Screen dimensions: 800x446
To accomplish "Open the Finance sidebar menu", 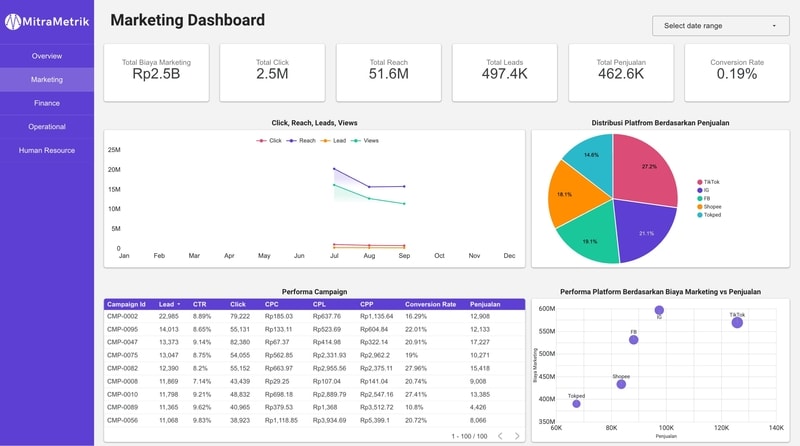I will point(46,103).
